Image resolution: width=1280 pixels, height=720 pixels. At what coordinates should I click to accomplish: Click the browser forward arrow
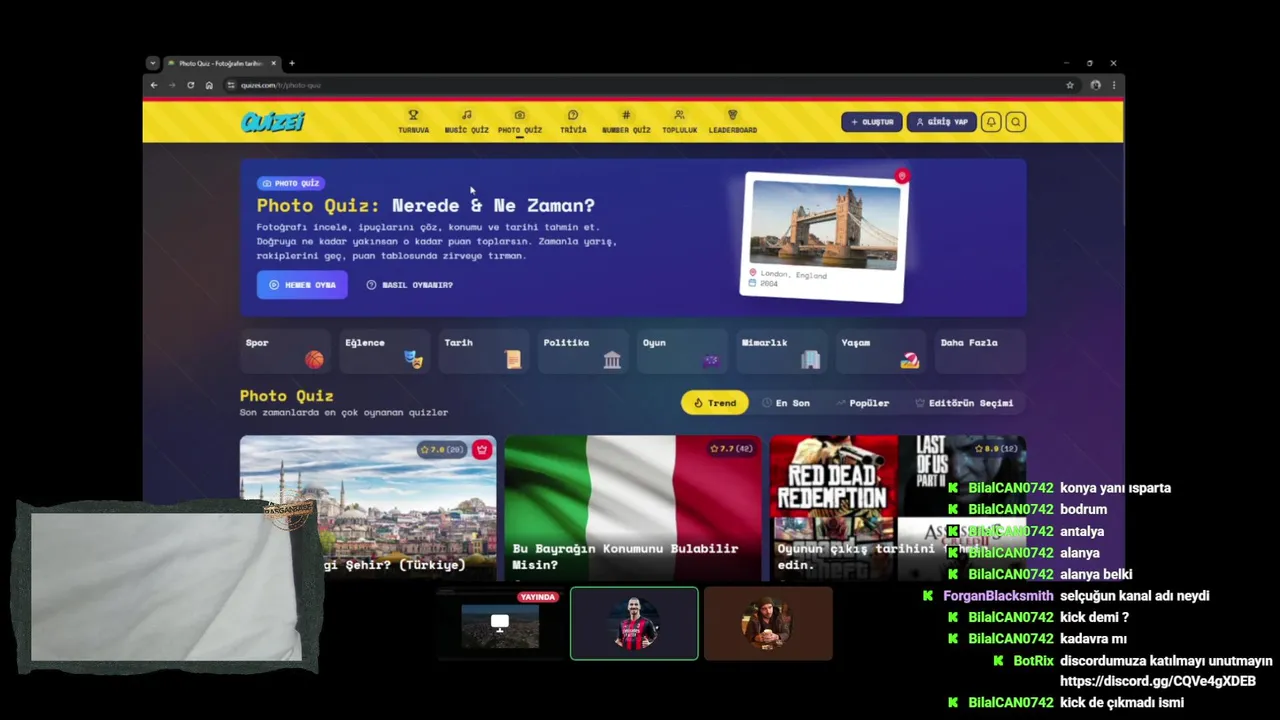[172, 85]
